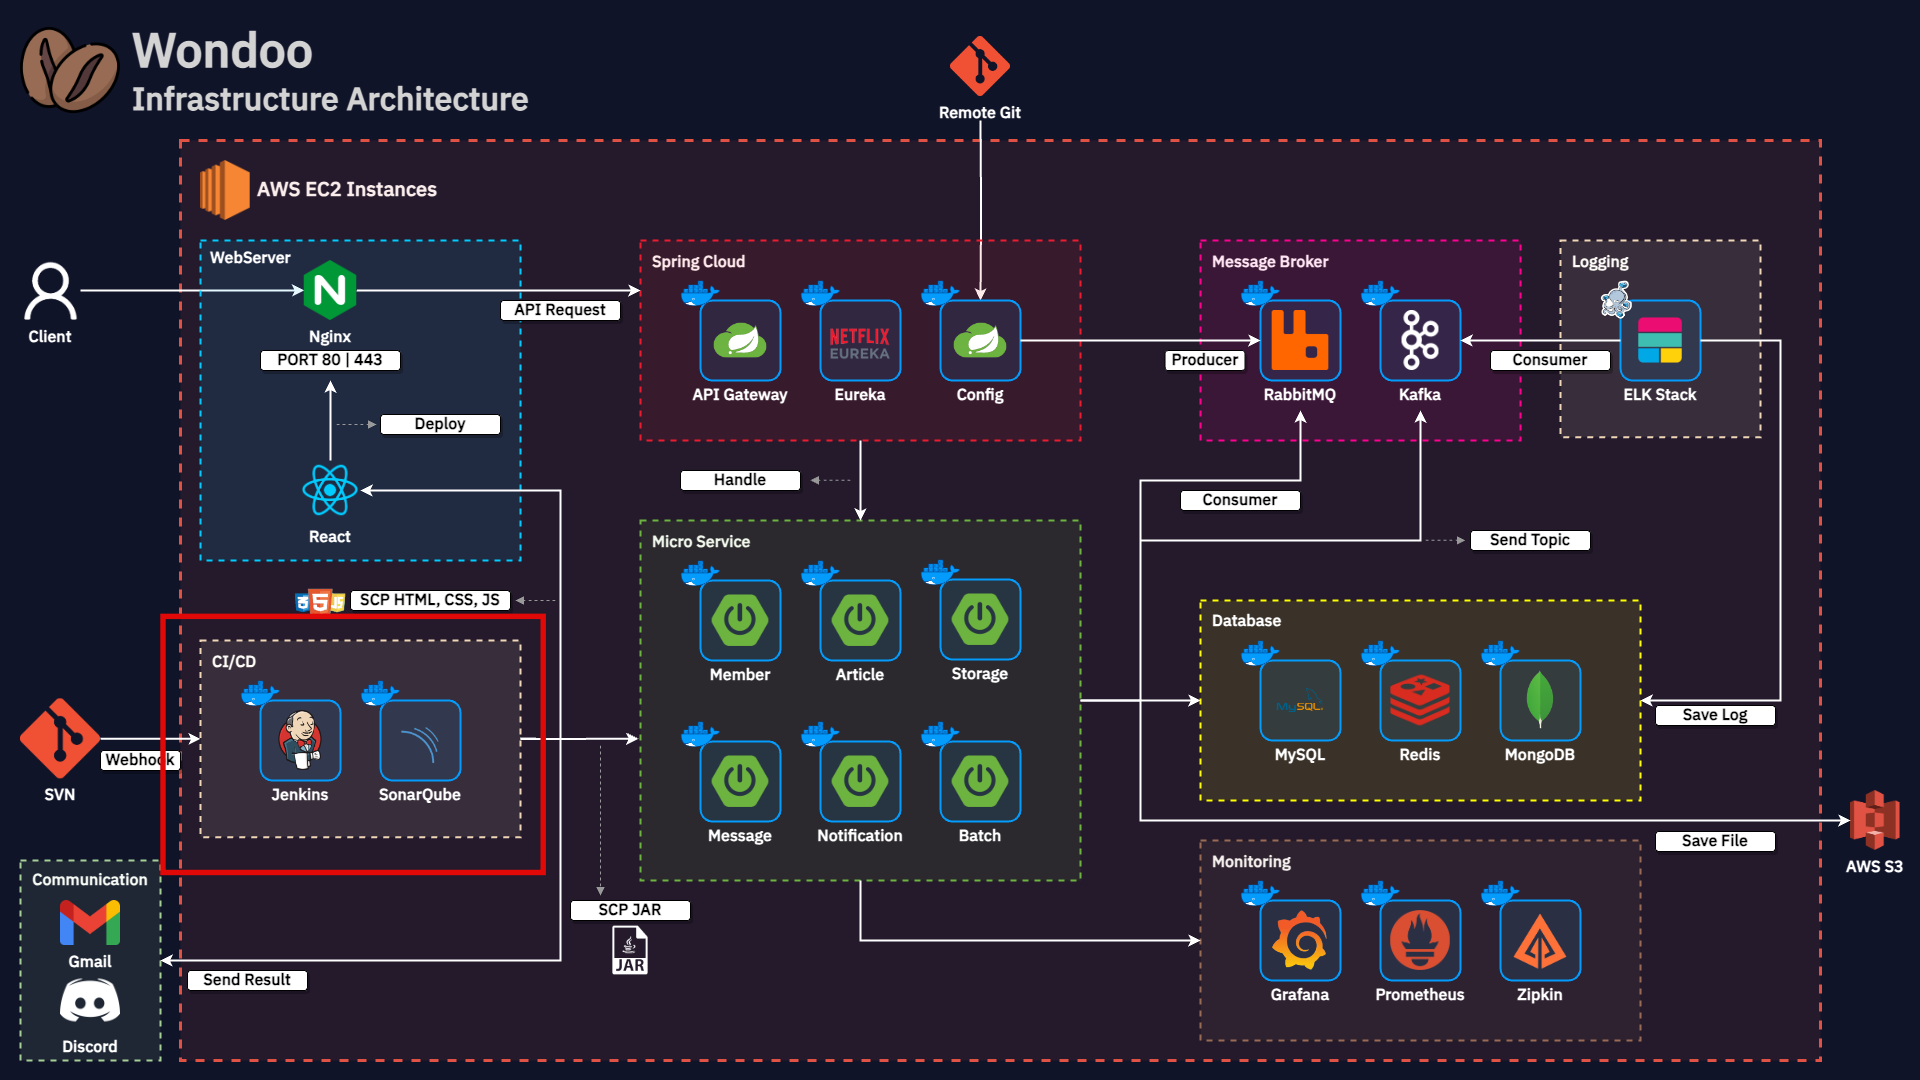The height and width of the screenshot is (1080, 1920).
Task: Select the RabbitMQ icon
Action: pyautogui.click(x=1300, y=341)
